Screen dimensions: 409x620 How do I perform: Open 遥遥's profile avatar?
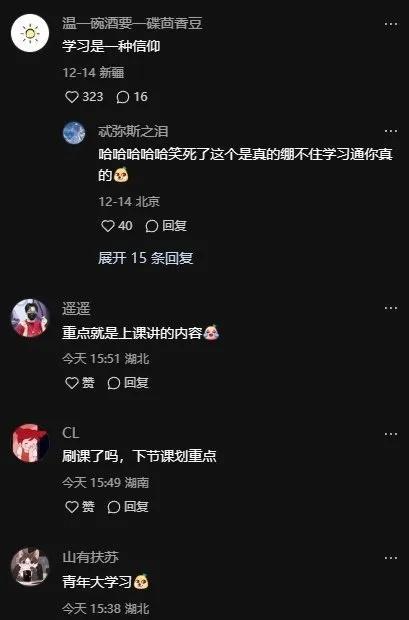click(30, 318)
